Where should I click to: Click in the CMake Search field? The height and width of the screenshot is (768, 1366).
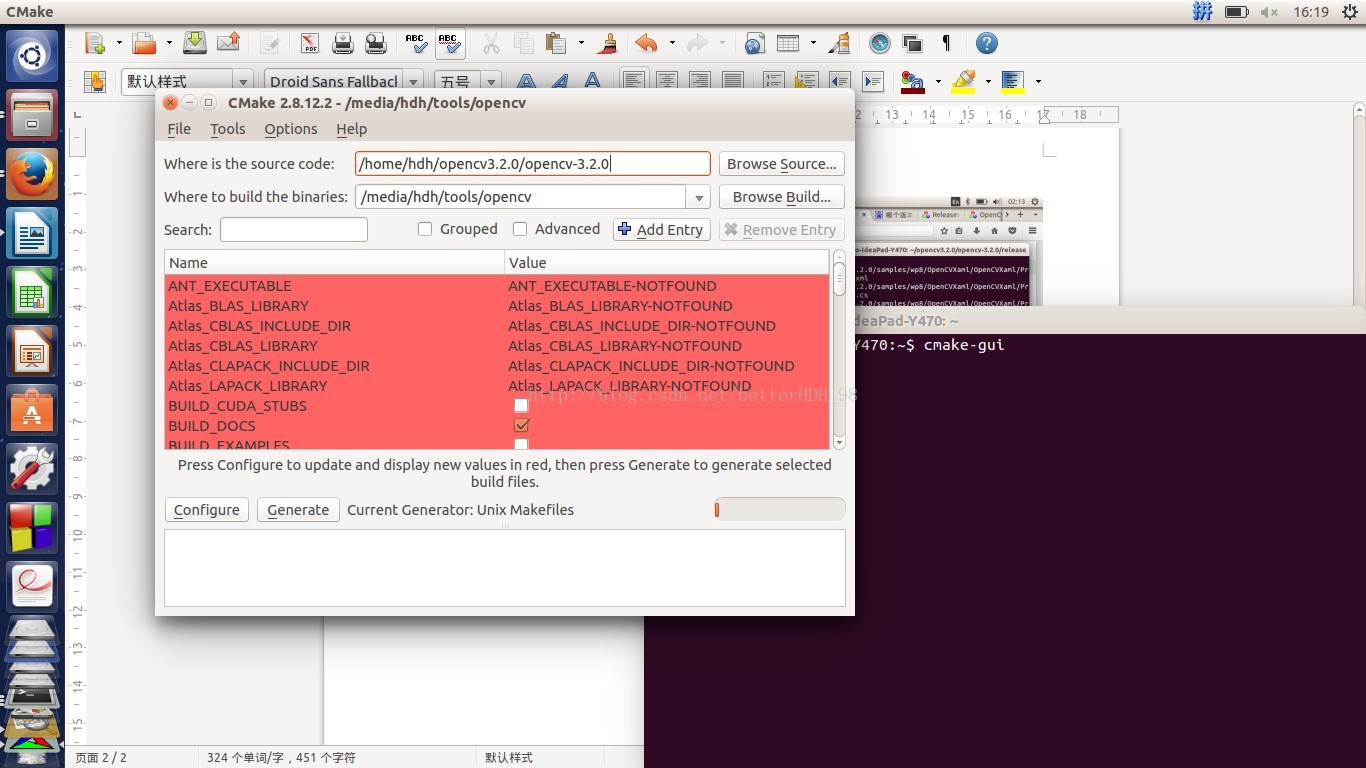click(294, 230)
